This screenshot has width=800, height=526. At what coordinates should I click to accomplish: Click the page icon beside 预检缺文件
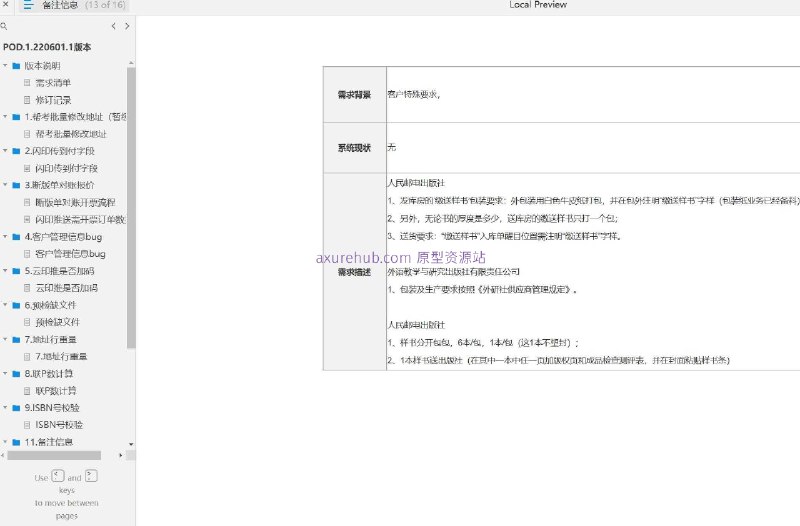(27, 322)
